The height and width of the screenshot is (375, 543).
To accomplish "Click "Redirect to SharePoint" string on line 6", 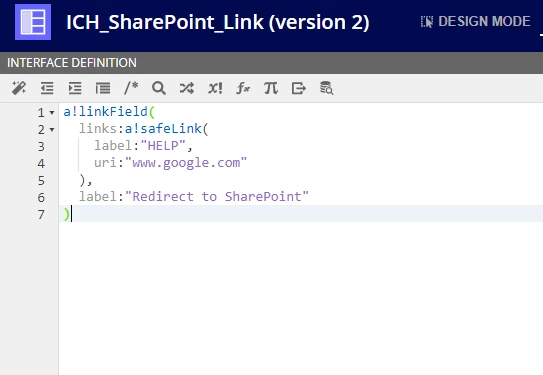I will click(217, 197).
